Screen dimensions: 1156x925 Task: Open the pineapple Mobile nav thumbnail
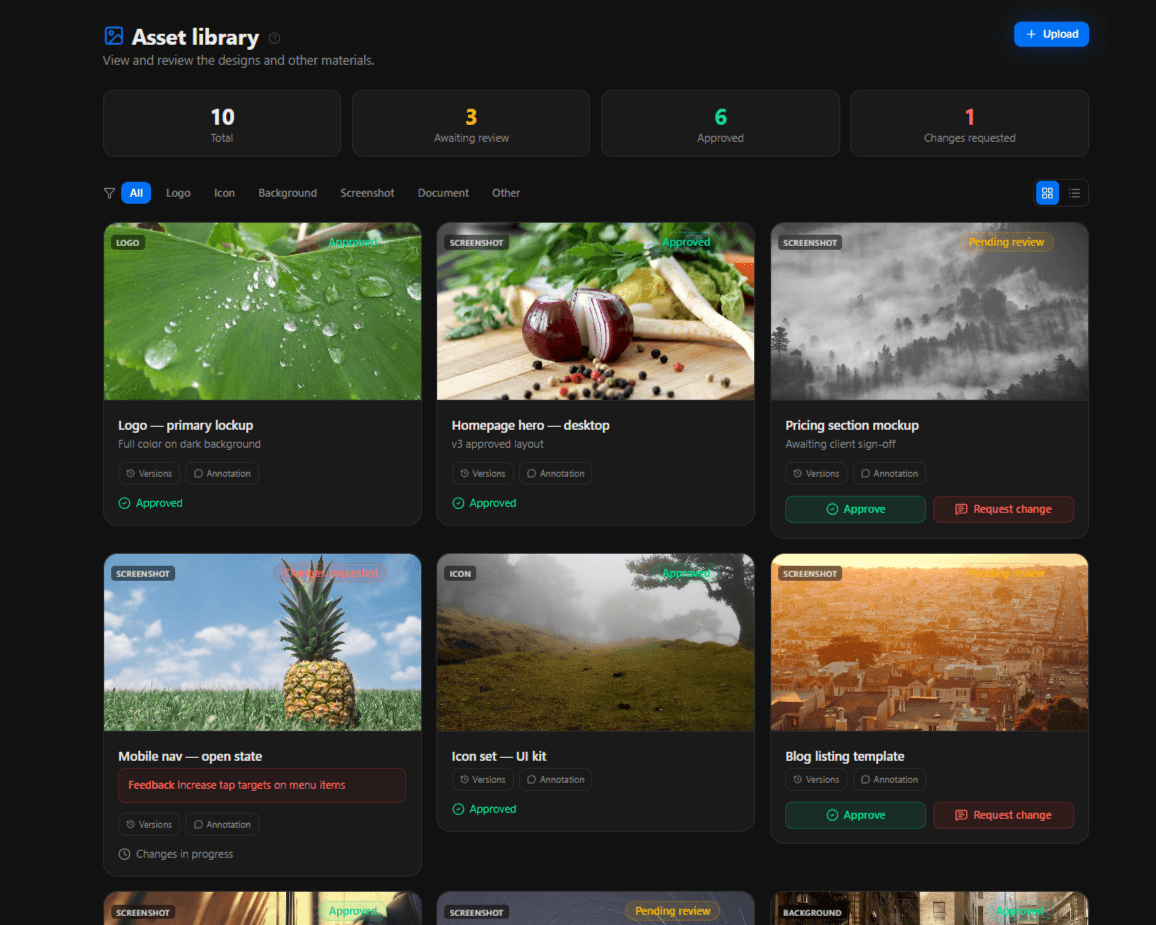[x=262, y=643]
